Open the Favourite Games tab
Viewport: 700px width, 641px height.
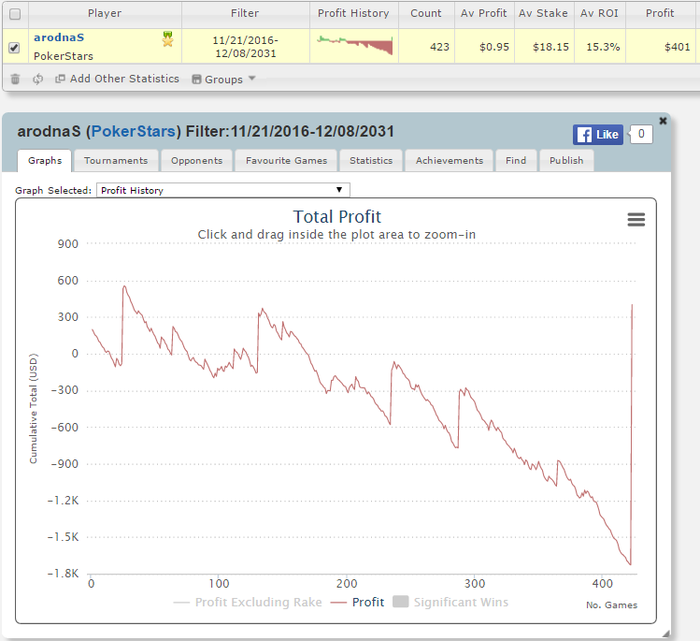pos(286,161)
